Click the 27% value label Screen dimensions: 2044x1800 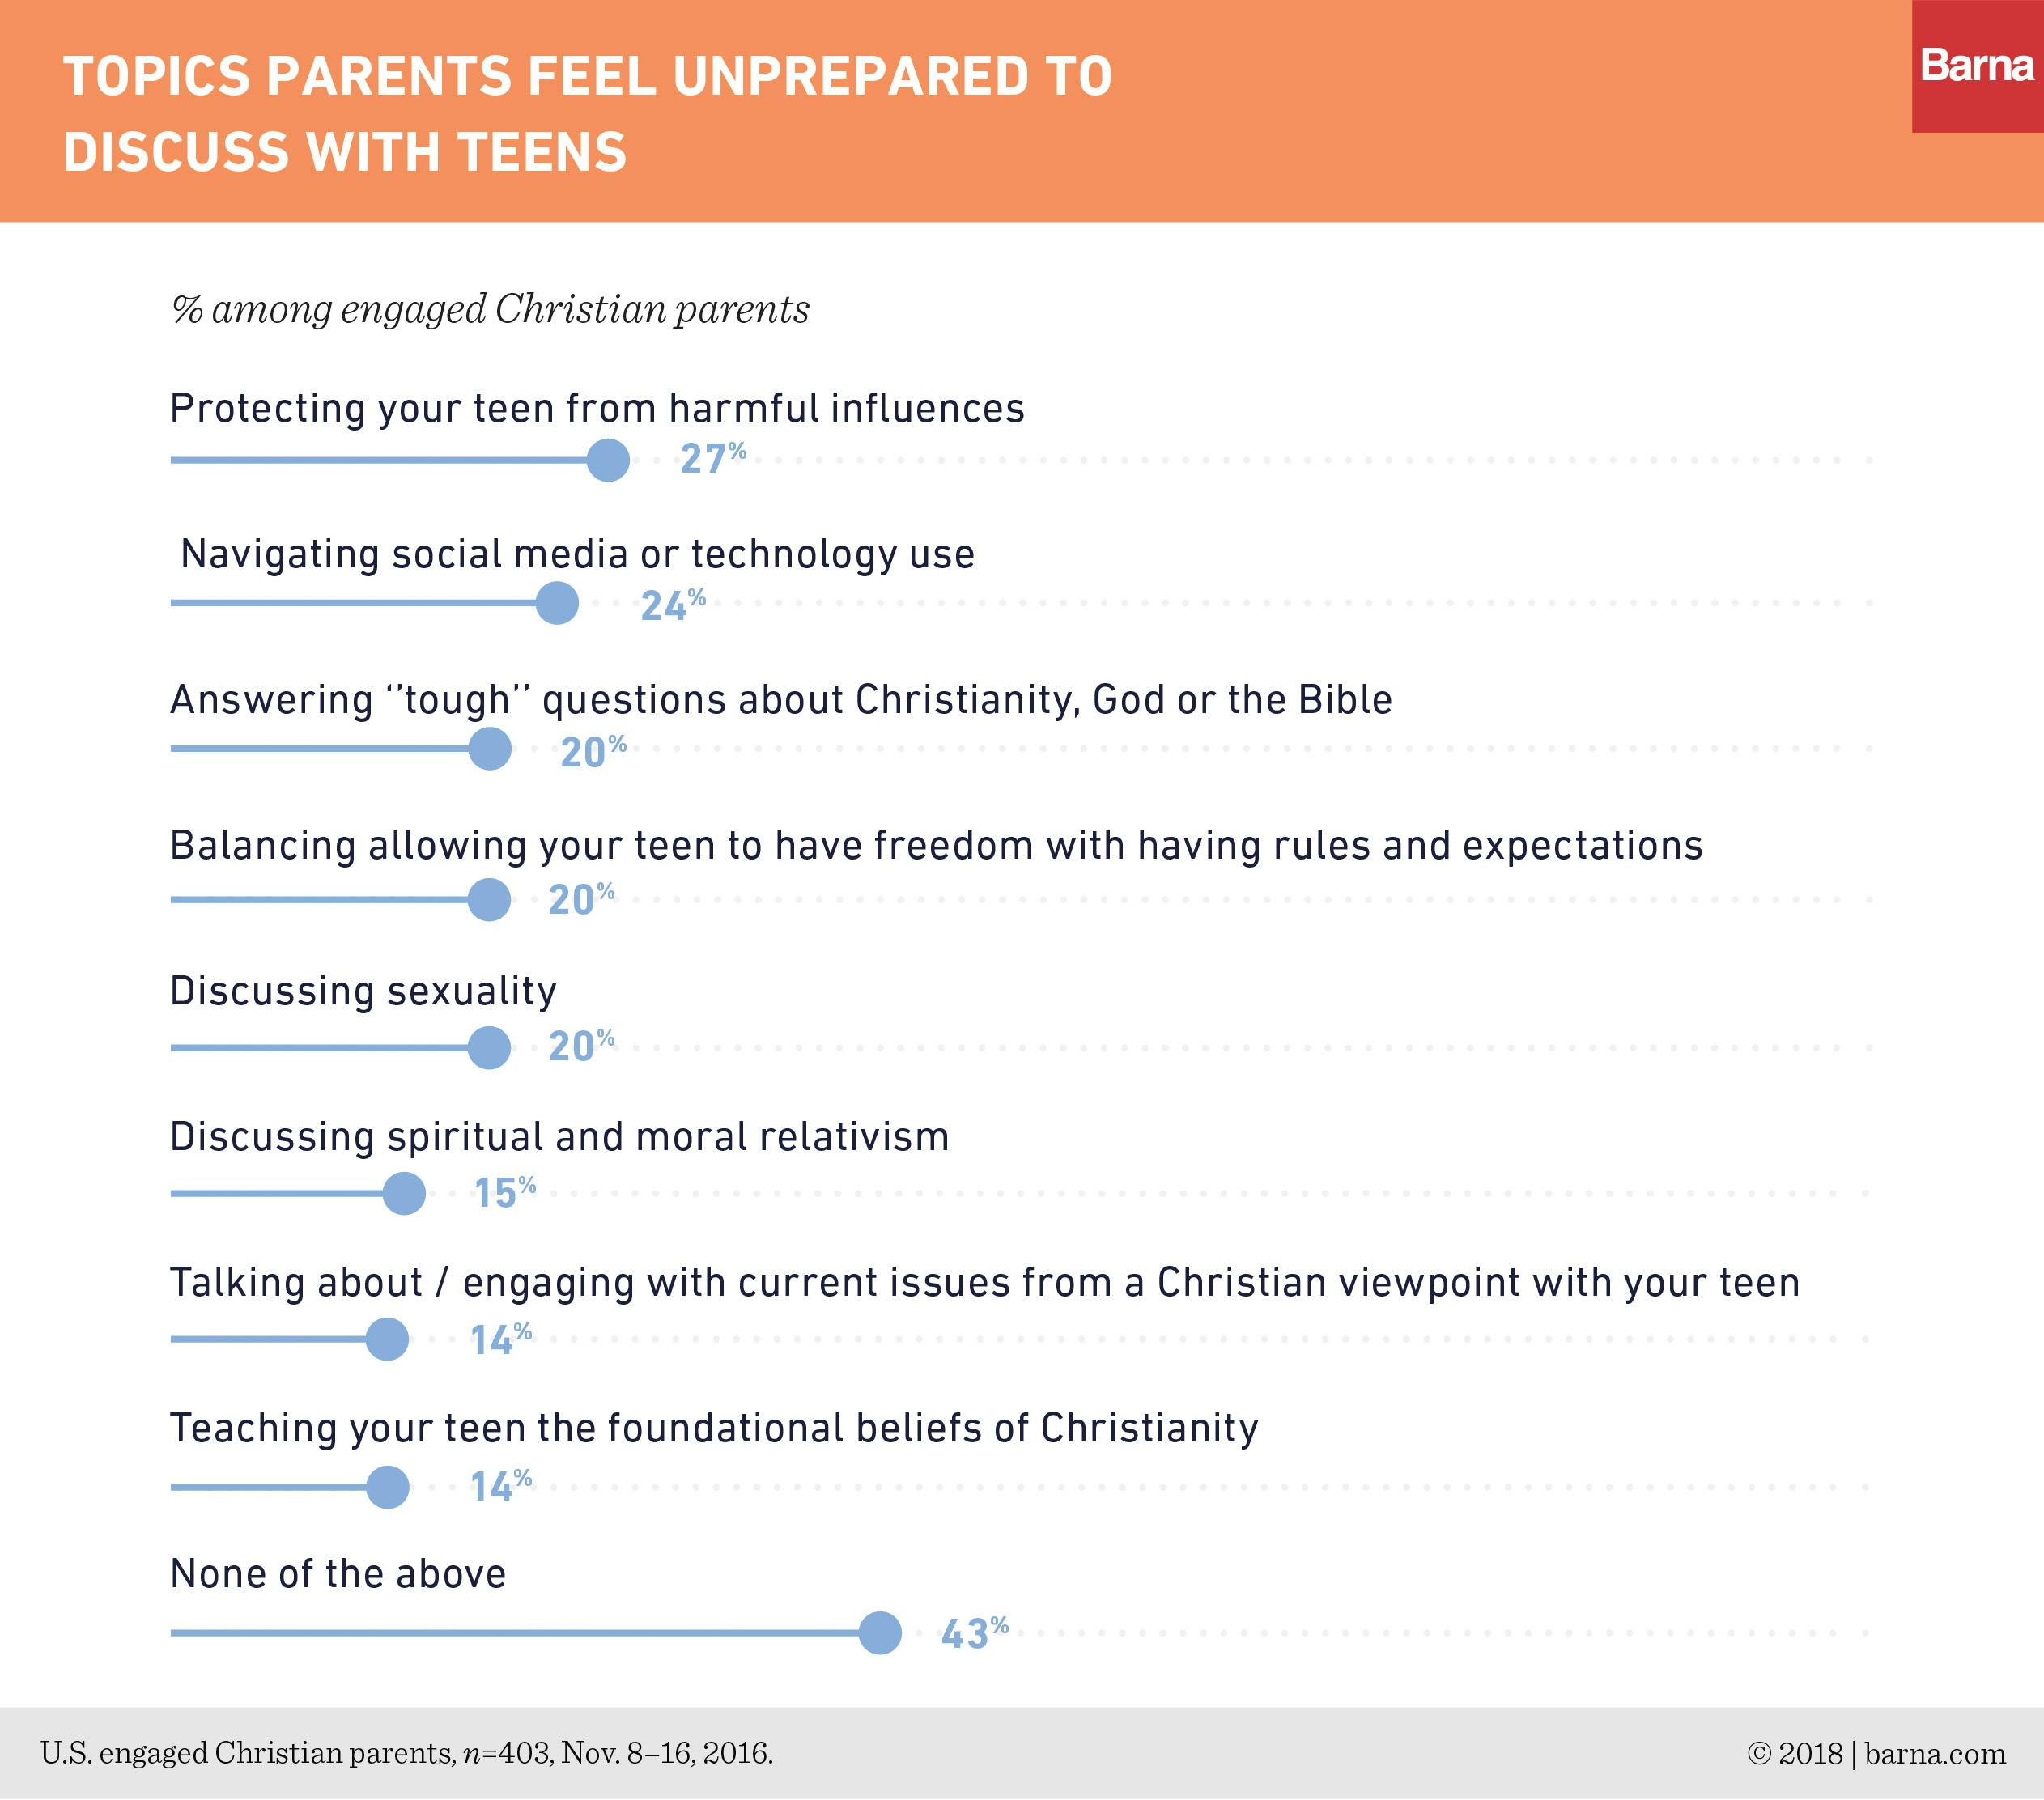712,458
